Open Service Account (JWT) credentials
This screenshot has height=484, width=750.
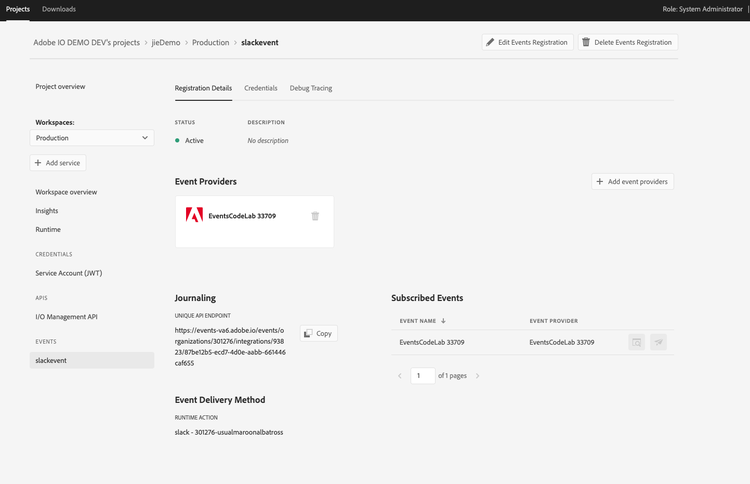76,273
